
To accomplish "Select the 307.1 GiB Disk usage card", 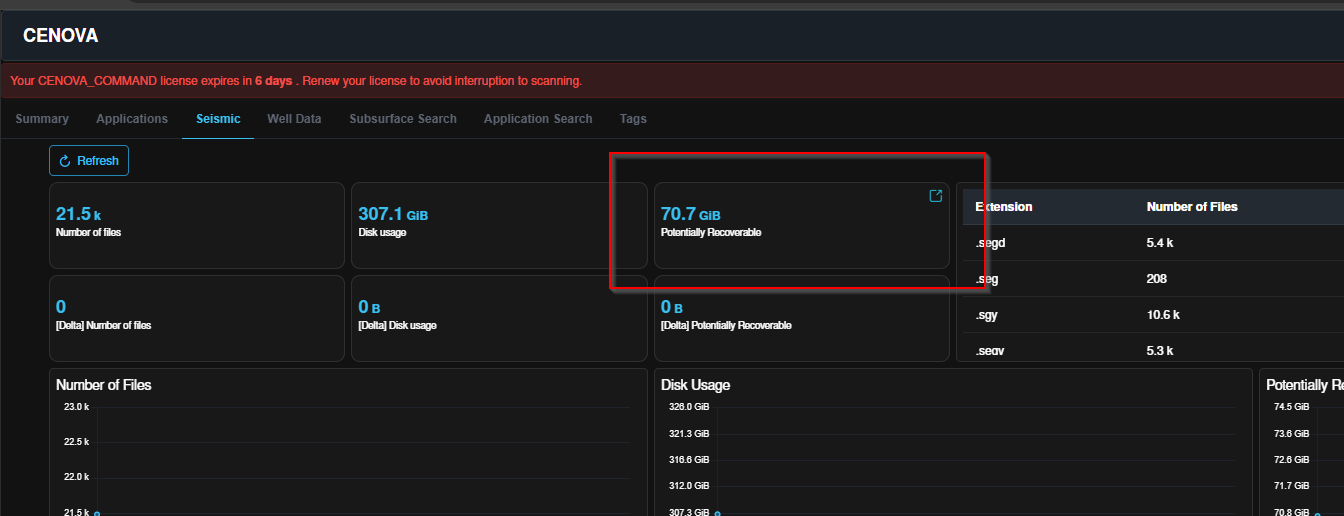I will (x=499, y=225).
